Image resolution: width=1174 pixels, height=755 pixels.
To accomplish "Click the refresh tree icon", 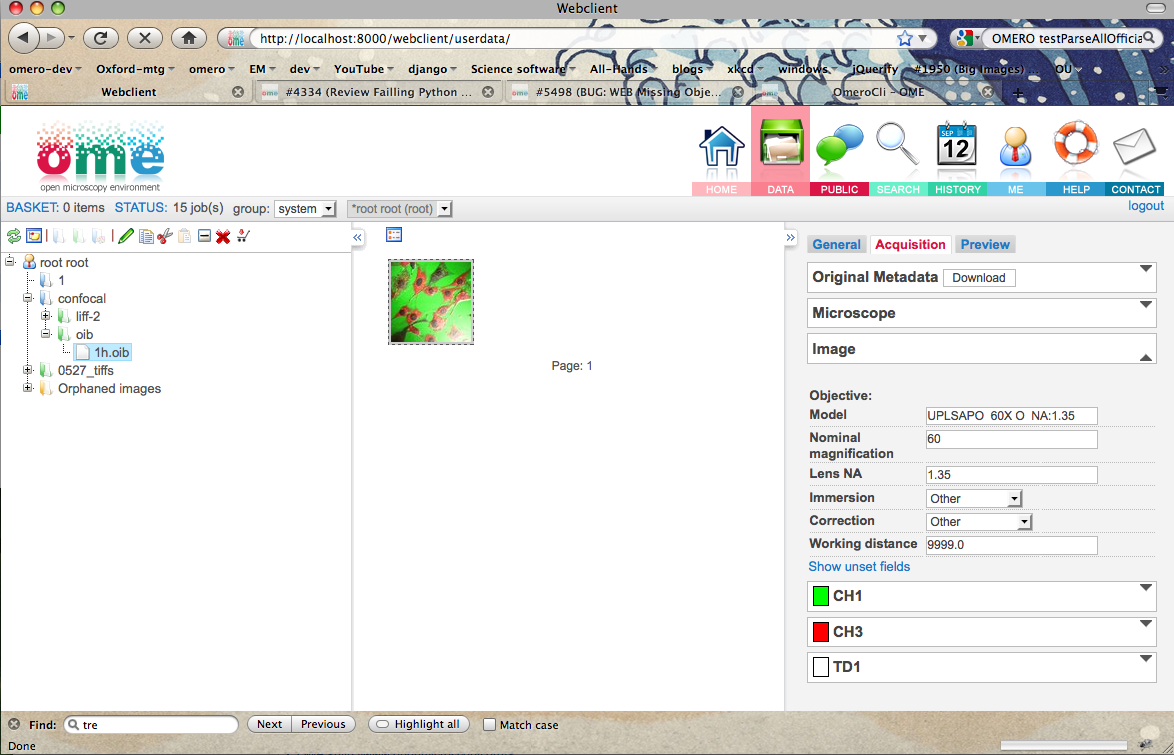I will pyautogui.click(x=14, y=236).
